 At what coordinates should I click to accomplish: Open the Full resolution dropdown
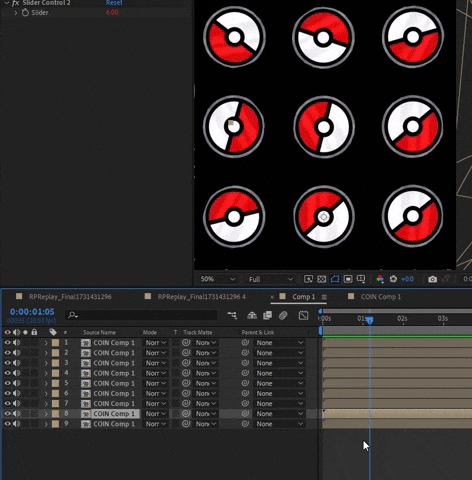pyautogui.click(x=271, y=279)
